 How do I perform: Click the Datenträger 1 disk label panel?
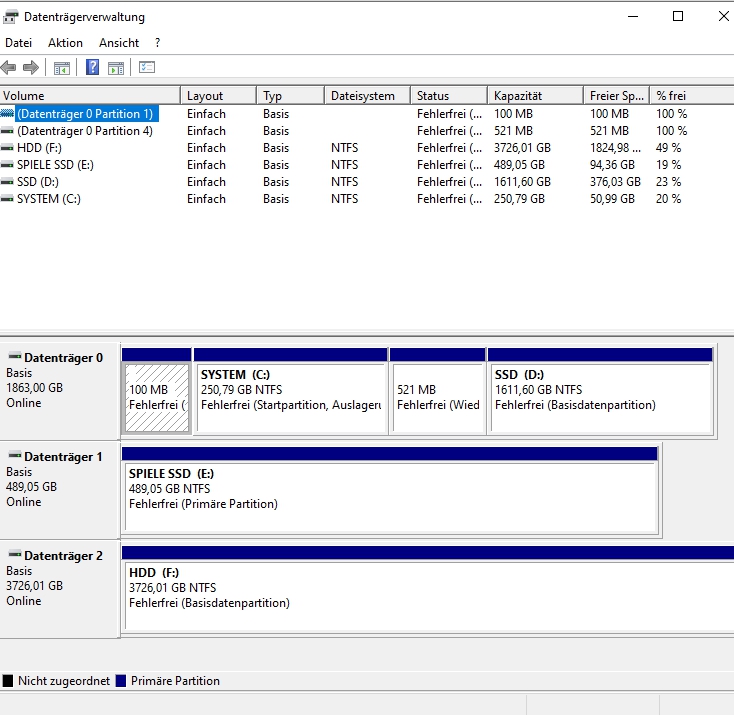click(x=60, y=490)
